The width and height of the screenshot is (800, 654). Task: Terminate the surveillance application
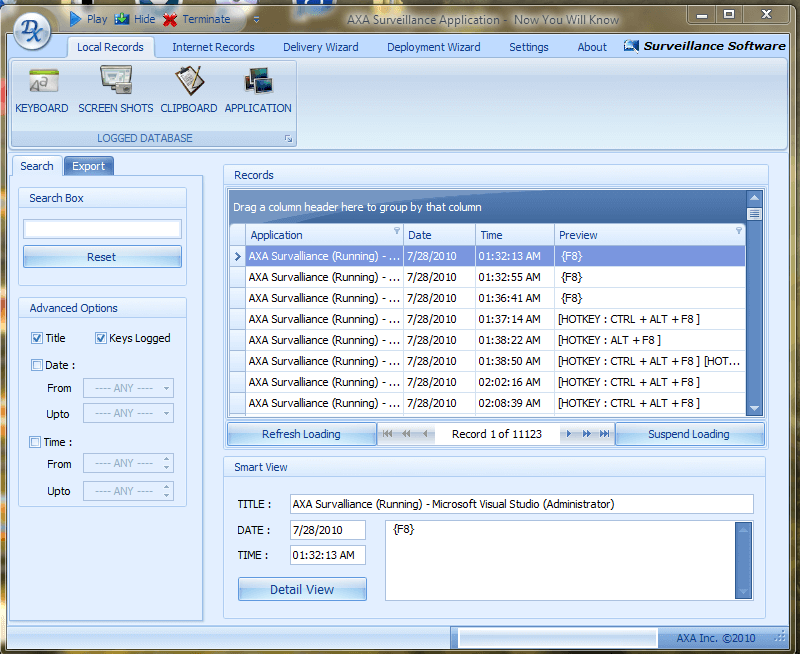(x=197, y=19)
